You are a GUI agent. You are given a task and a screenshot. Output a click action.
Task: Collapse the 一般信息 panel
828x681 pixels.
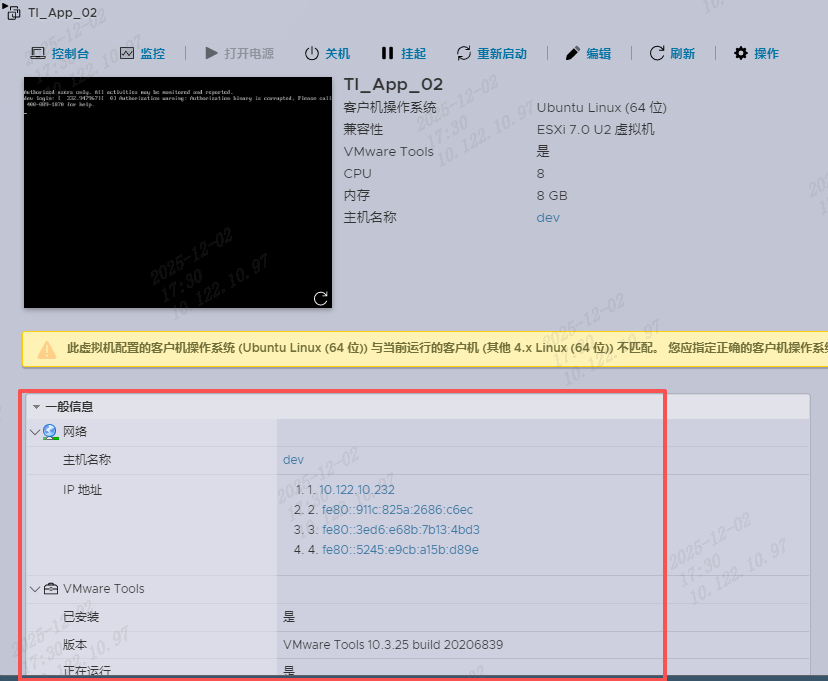[36, 406]
